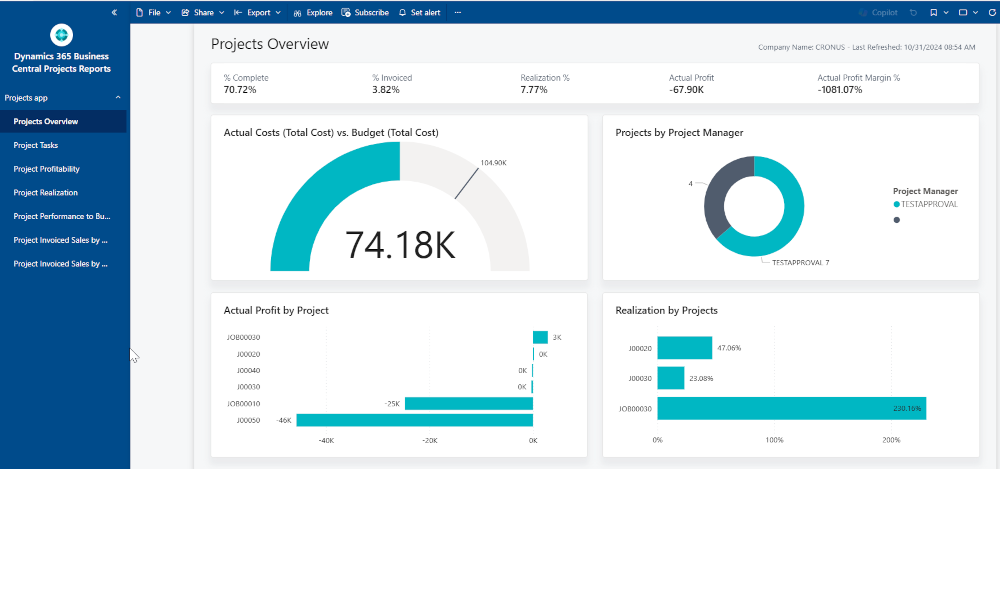1000x600 pixels.
Task: Open the View options dropdown
Action: (x=966, y=12)
